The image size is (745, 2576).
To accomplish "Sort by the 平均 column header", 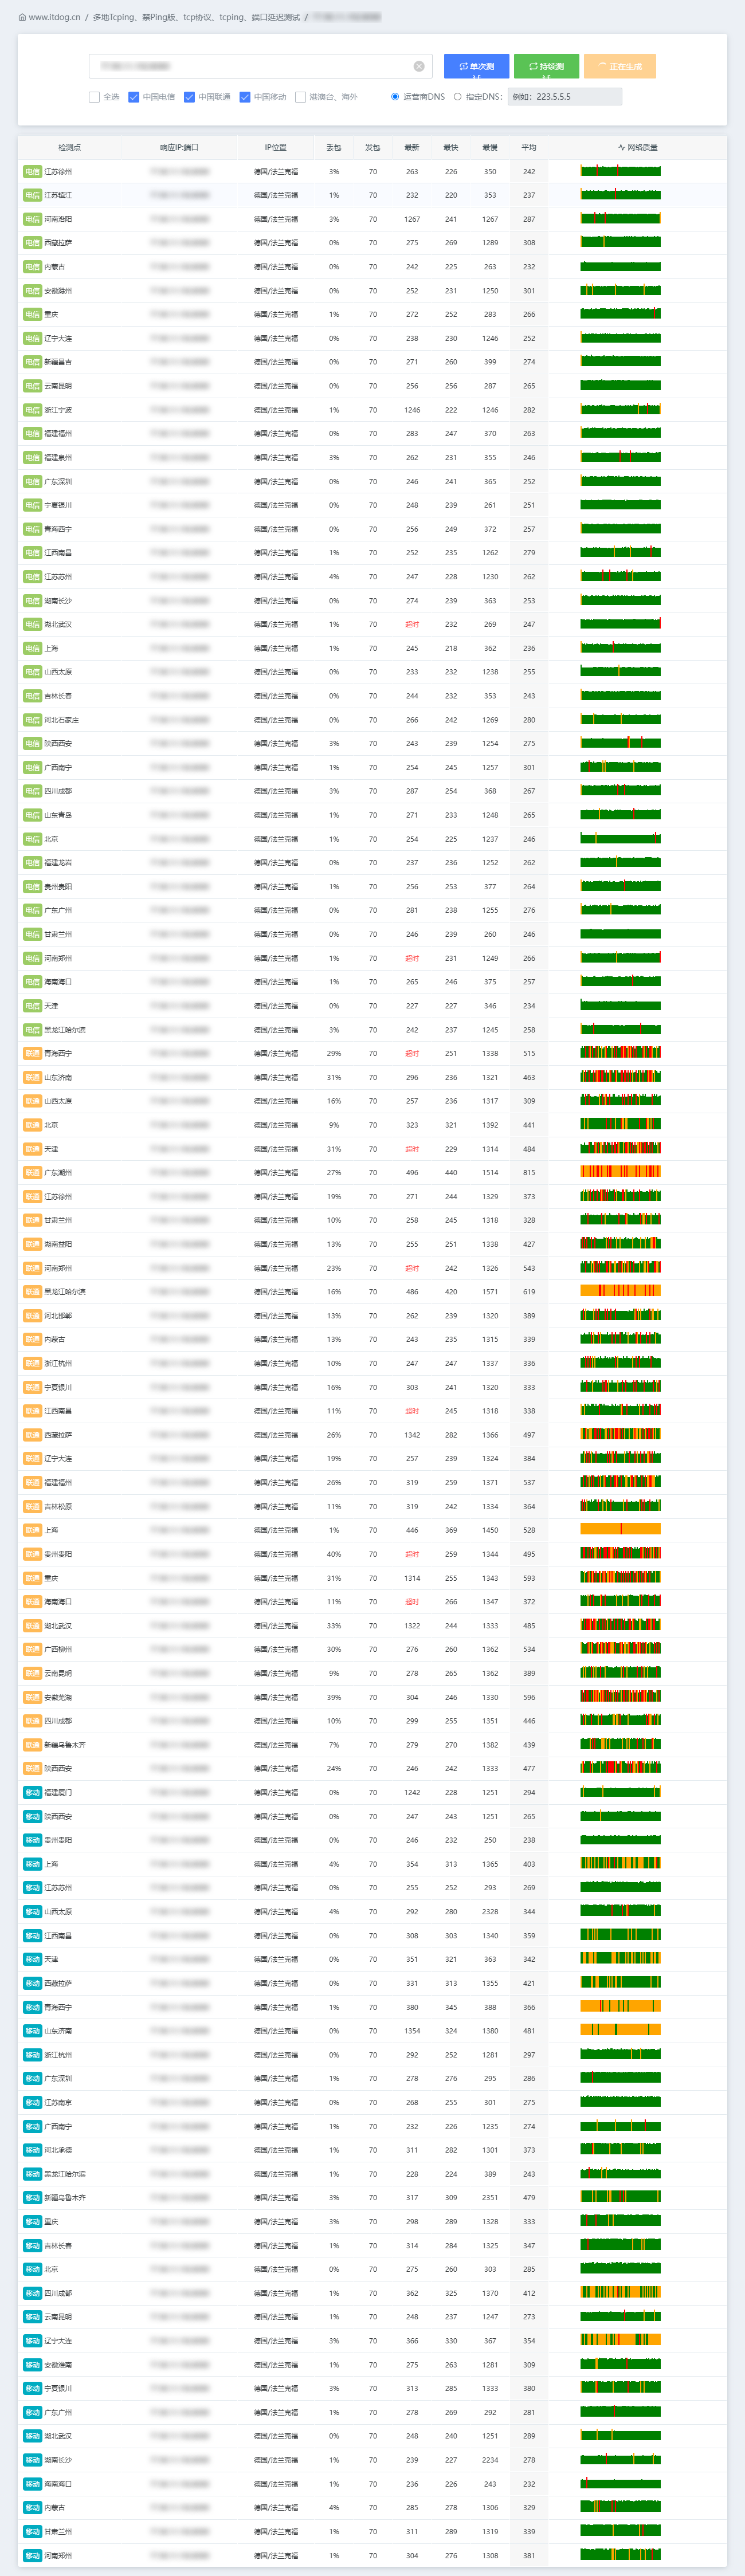I will 529,147.
